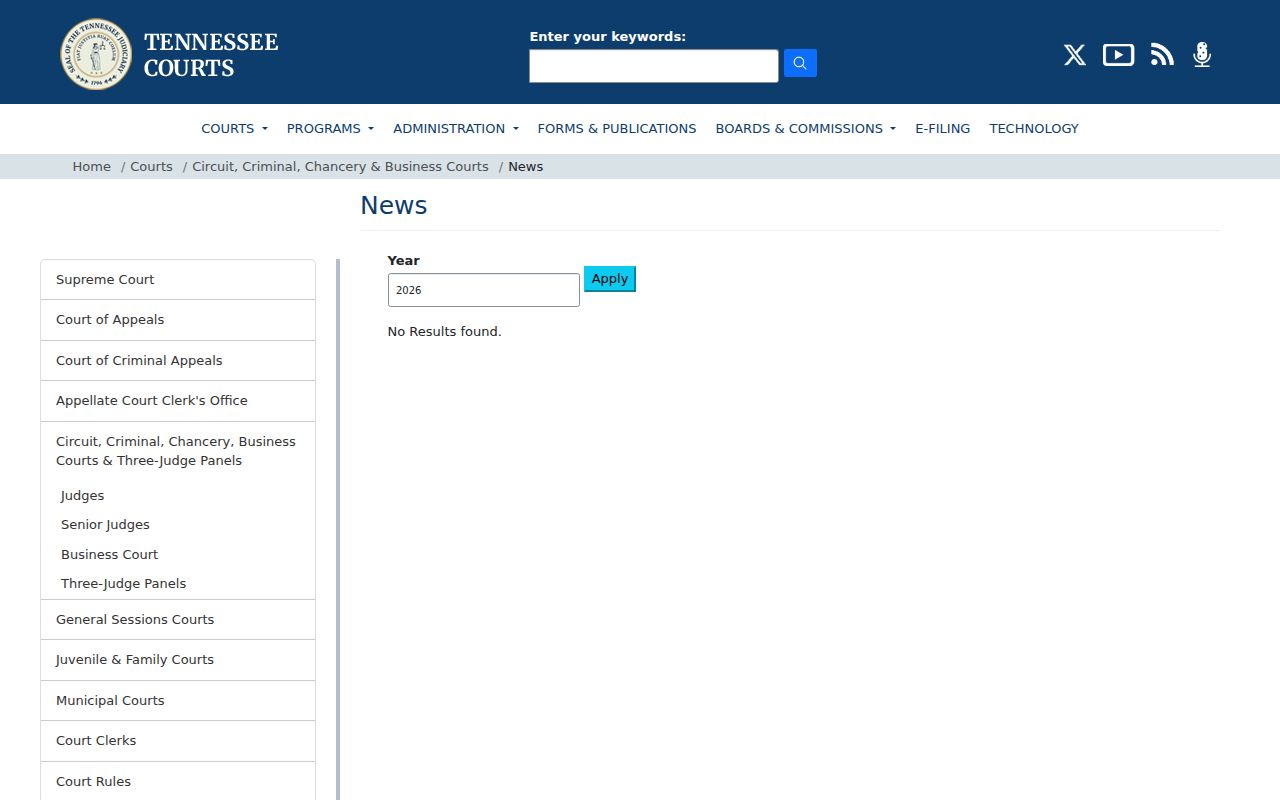Select Judges sidebar sub-item
Viewport: 1280px width, 800px height.
click(82, 496)
